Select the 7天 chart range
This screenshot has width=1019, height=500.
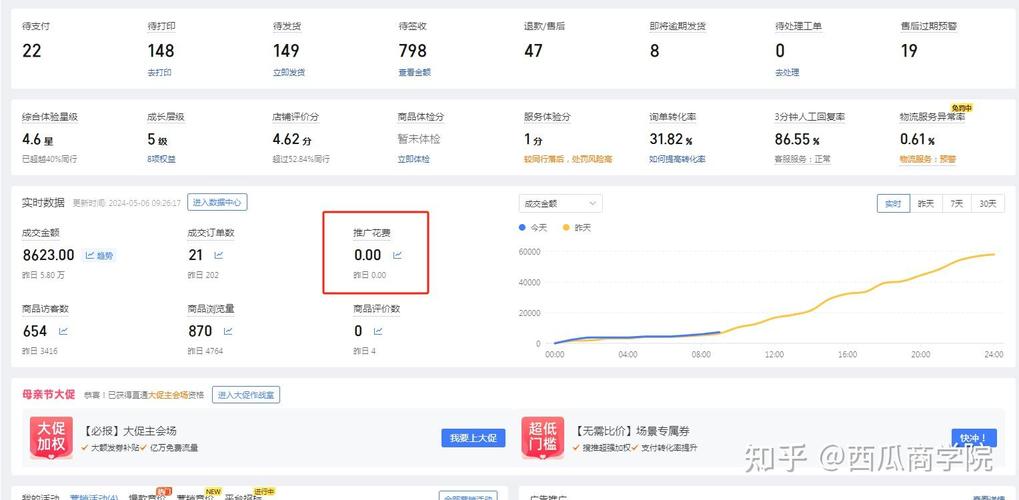(957, 203)
